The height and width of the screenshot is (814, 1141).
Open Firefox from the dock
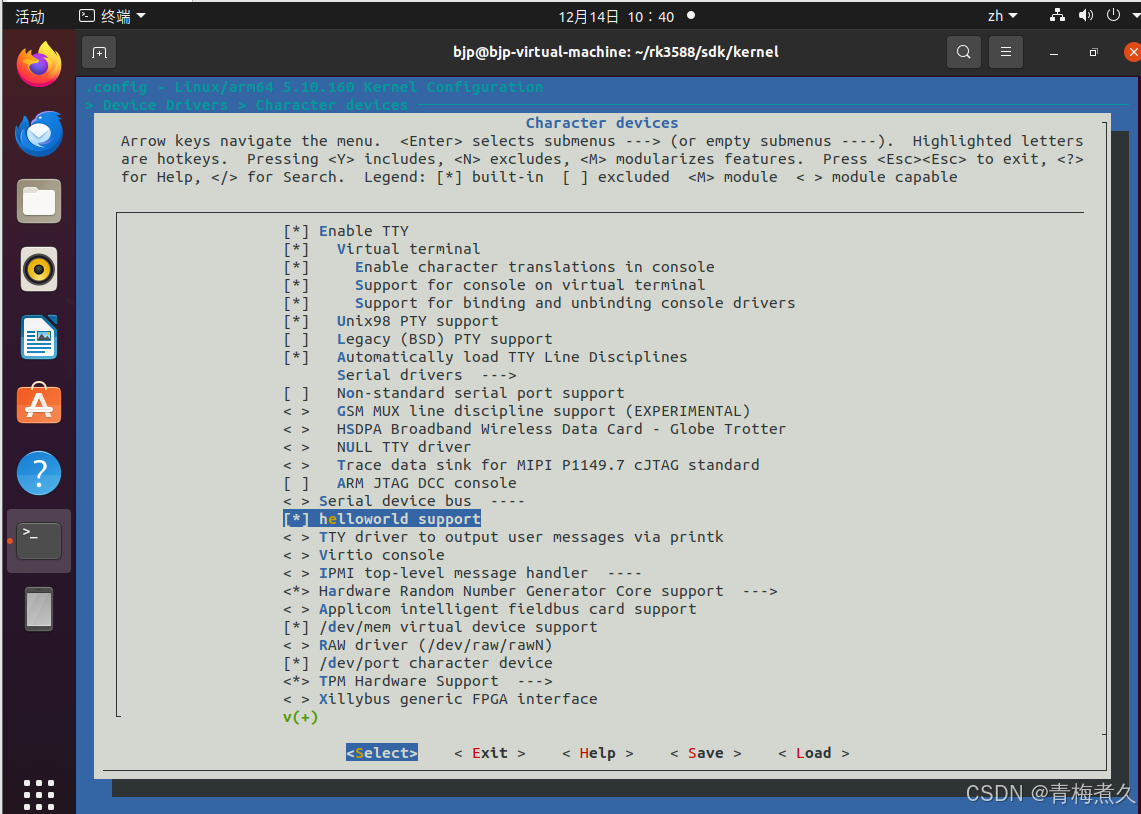(x=39, y=64)
